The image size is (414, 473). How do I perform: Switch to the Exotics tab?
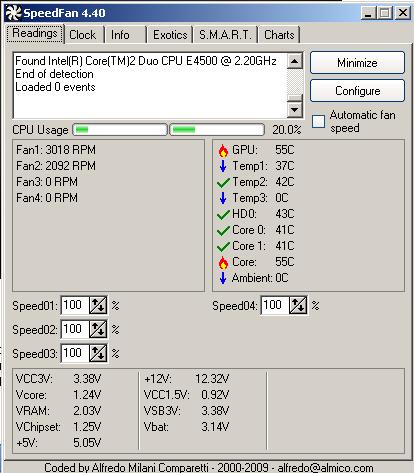(x=170, y=35)
